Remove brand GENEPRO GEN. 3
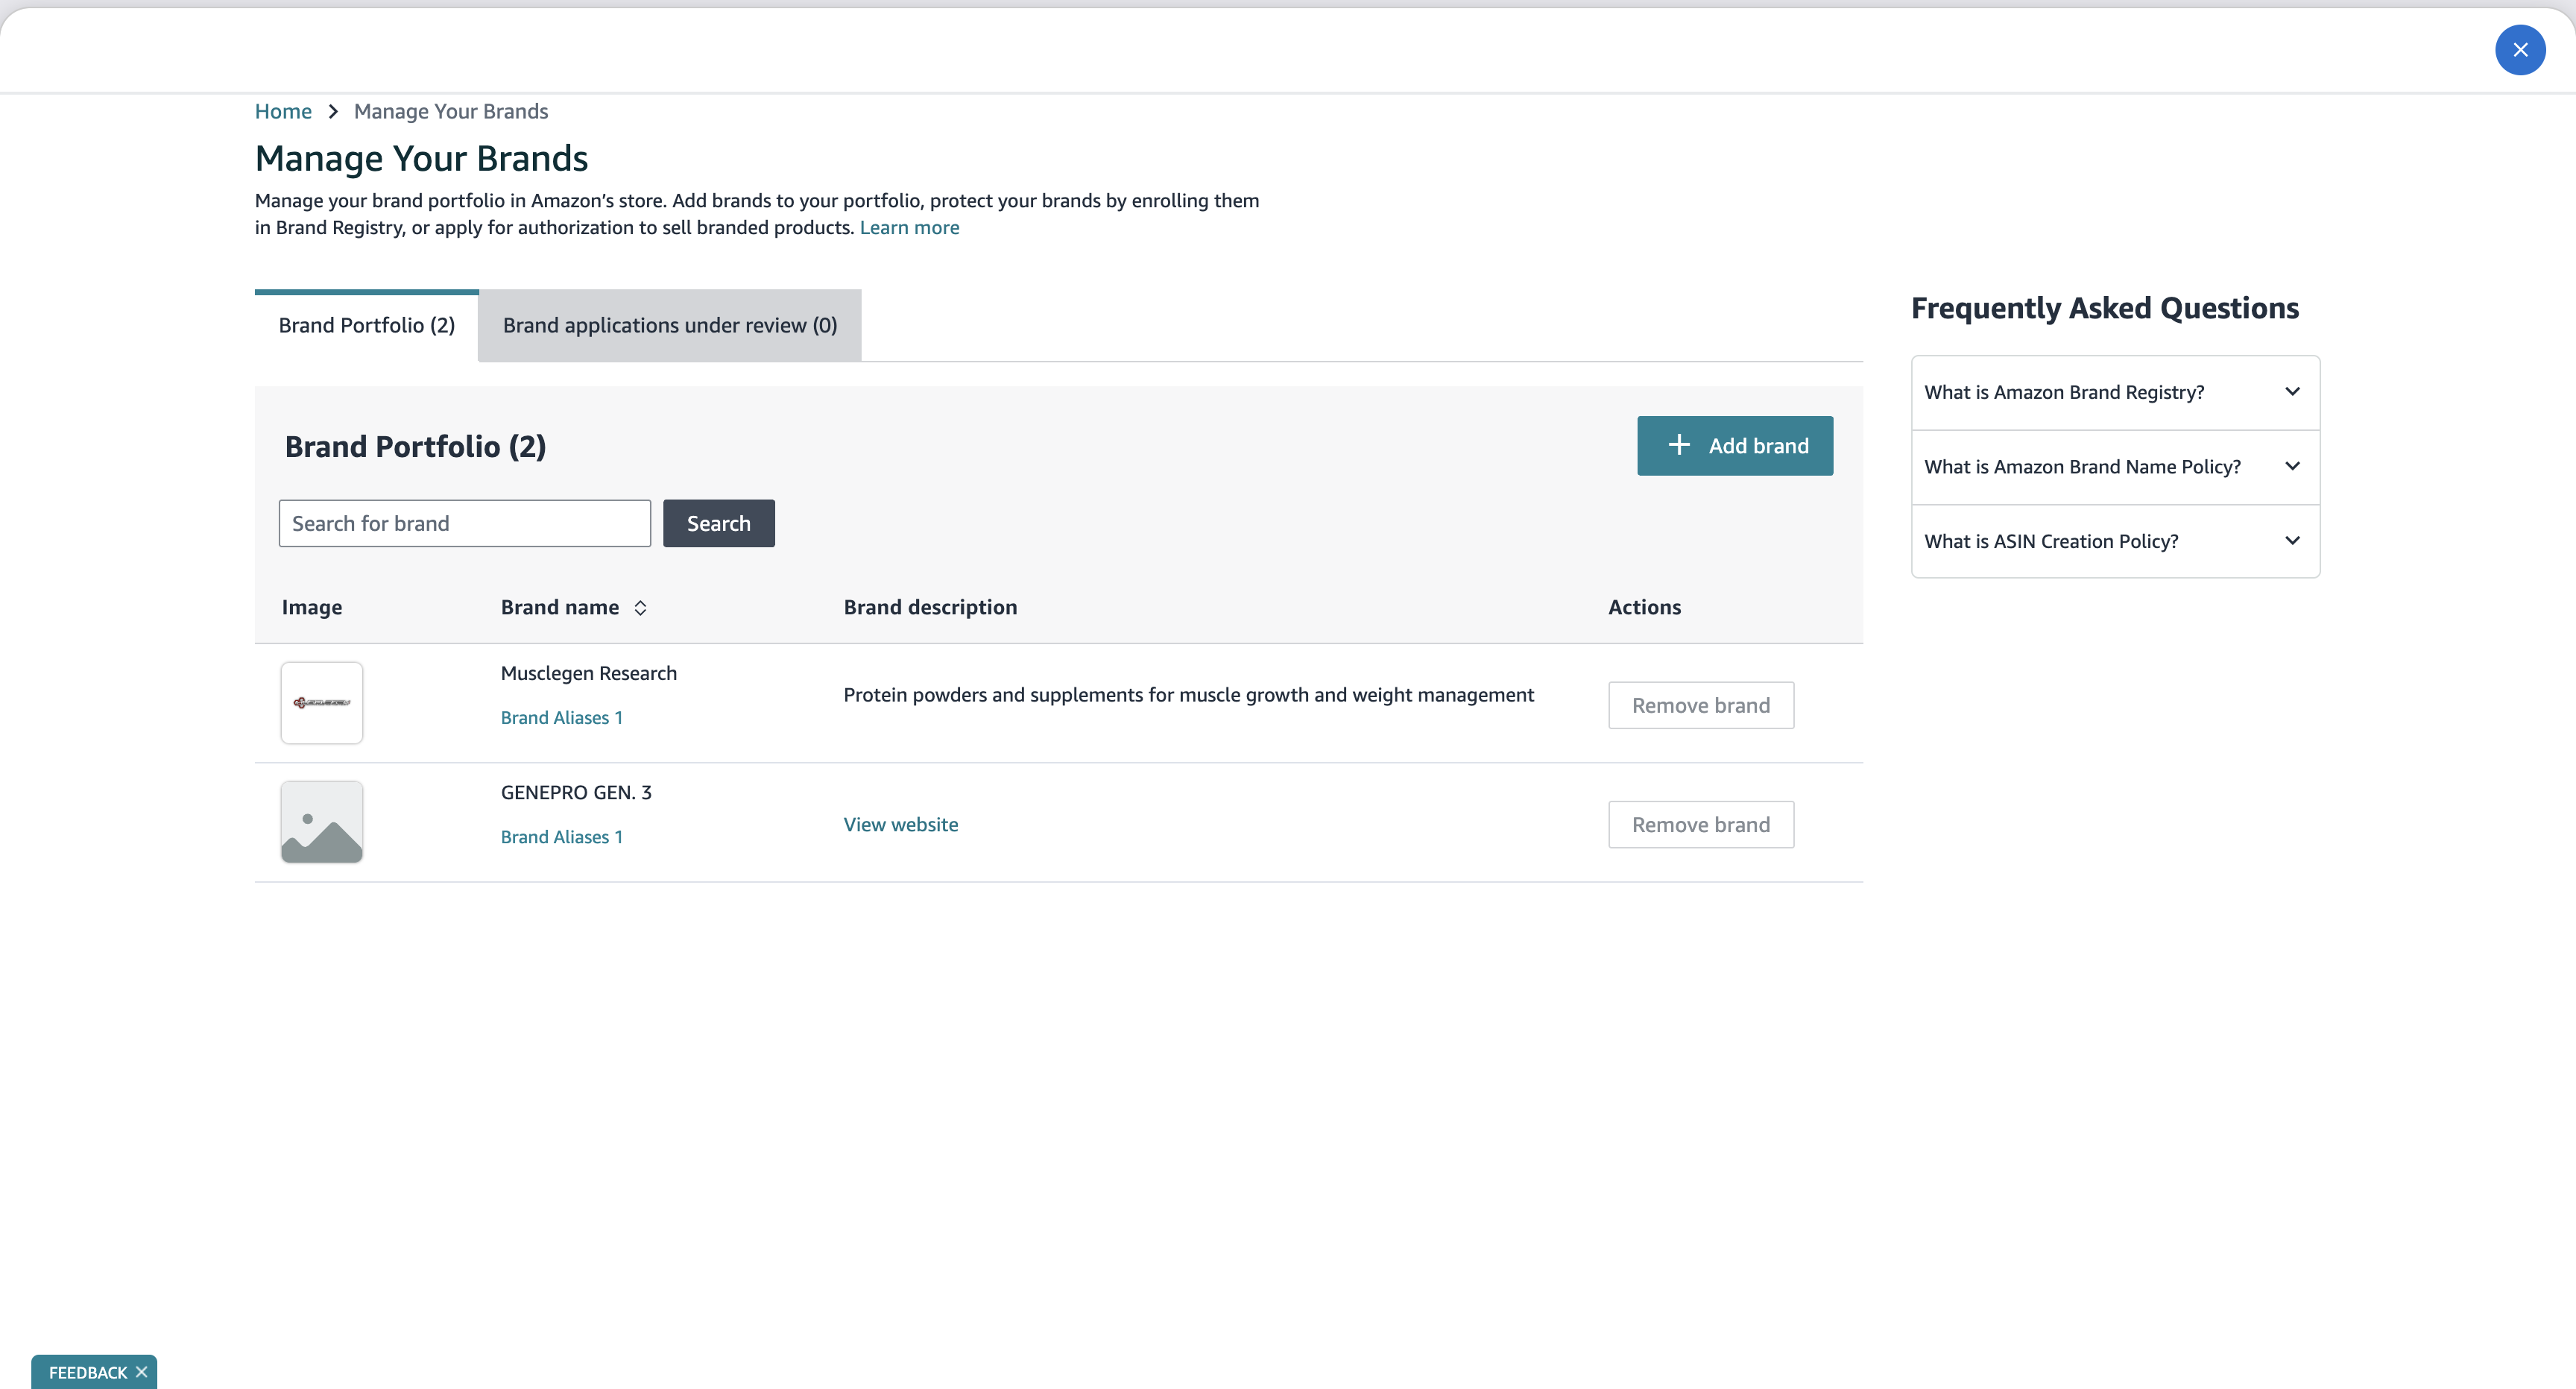Viewport: 2576px width, 1389px height. point(1701,824)
